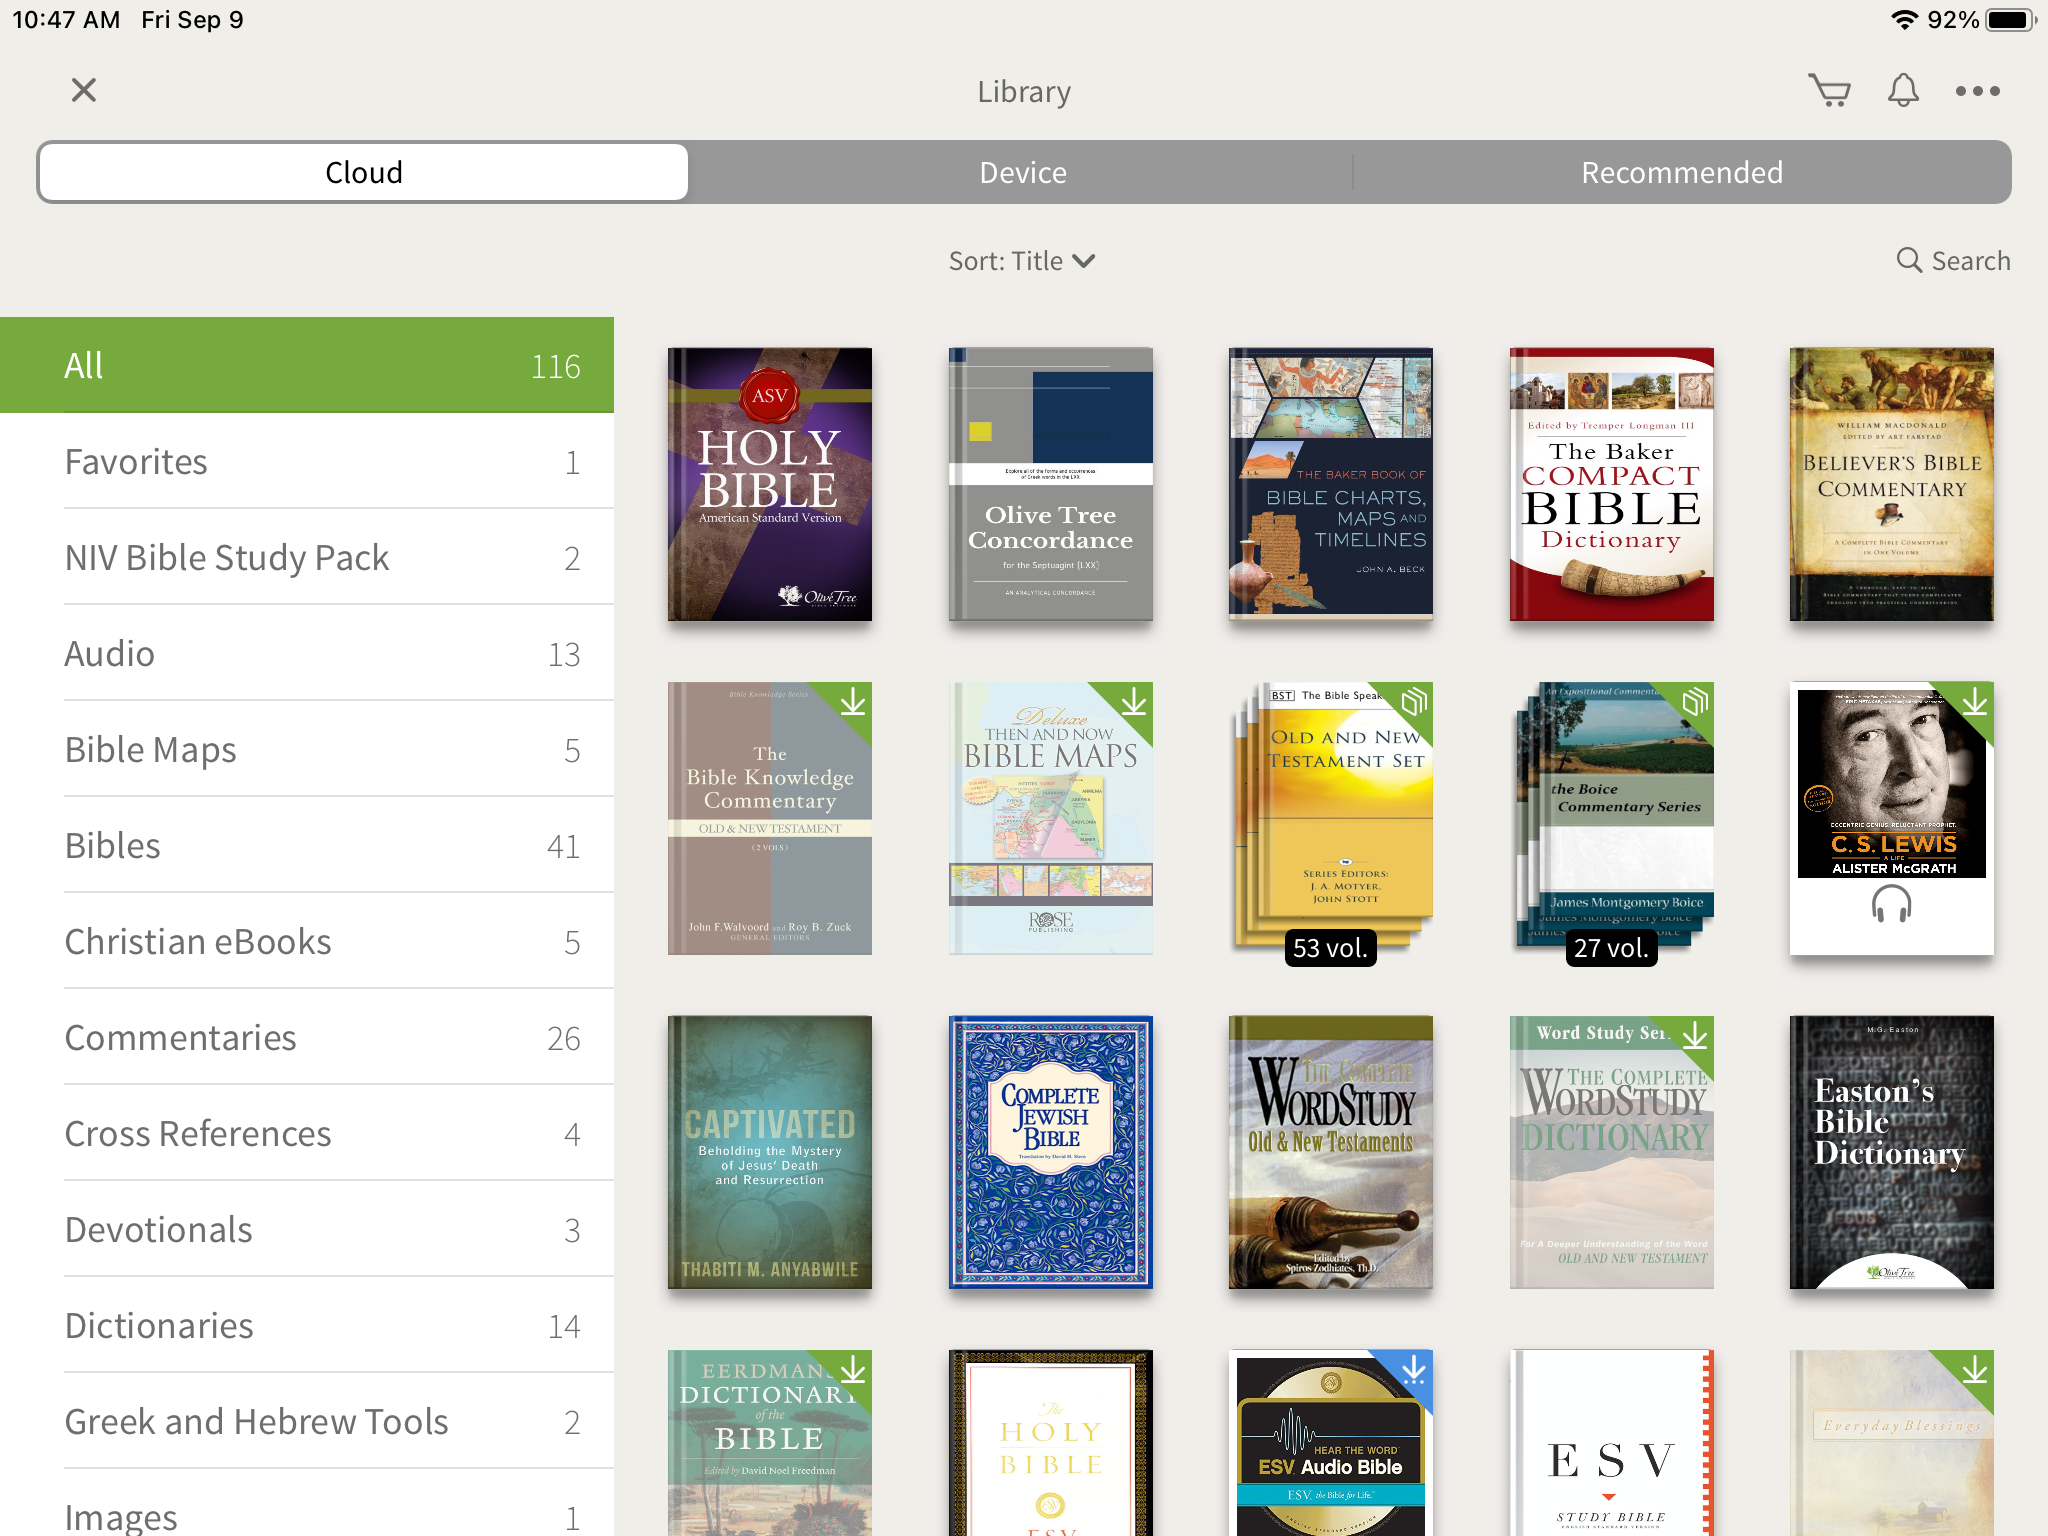
Task: Download Complete WordStudy Dictionary
Action: coord(1694,1037)
